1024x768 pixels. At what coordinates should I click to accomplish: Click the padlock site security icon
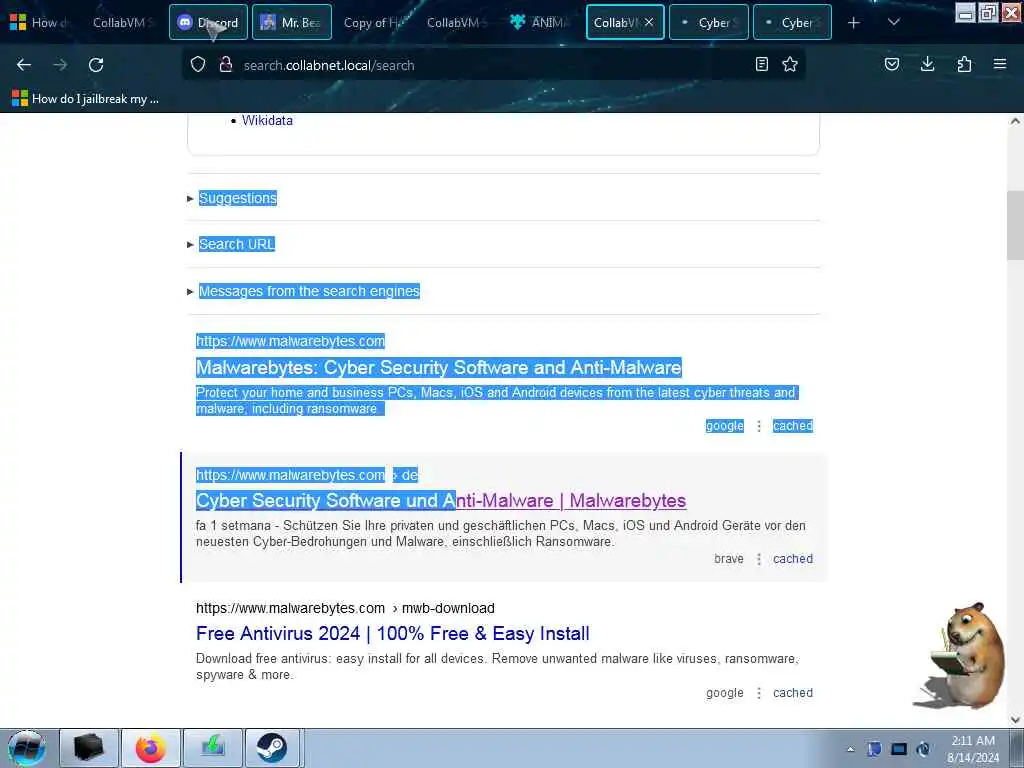point(226,65)
